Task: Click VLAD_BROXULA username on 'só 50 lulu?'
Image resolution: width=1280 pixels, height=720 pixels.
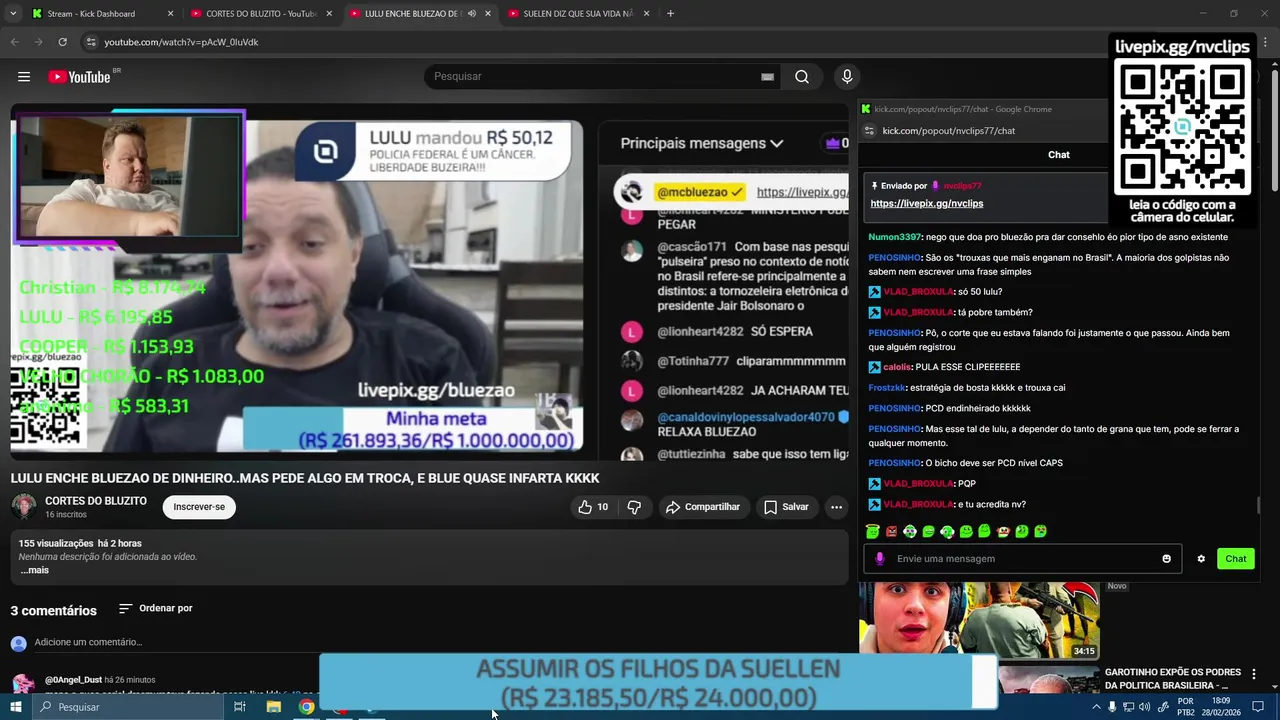Action: [918, 292]
